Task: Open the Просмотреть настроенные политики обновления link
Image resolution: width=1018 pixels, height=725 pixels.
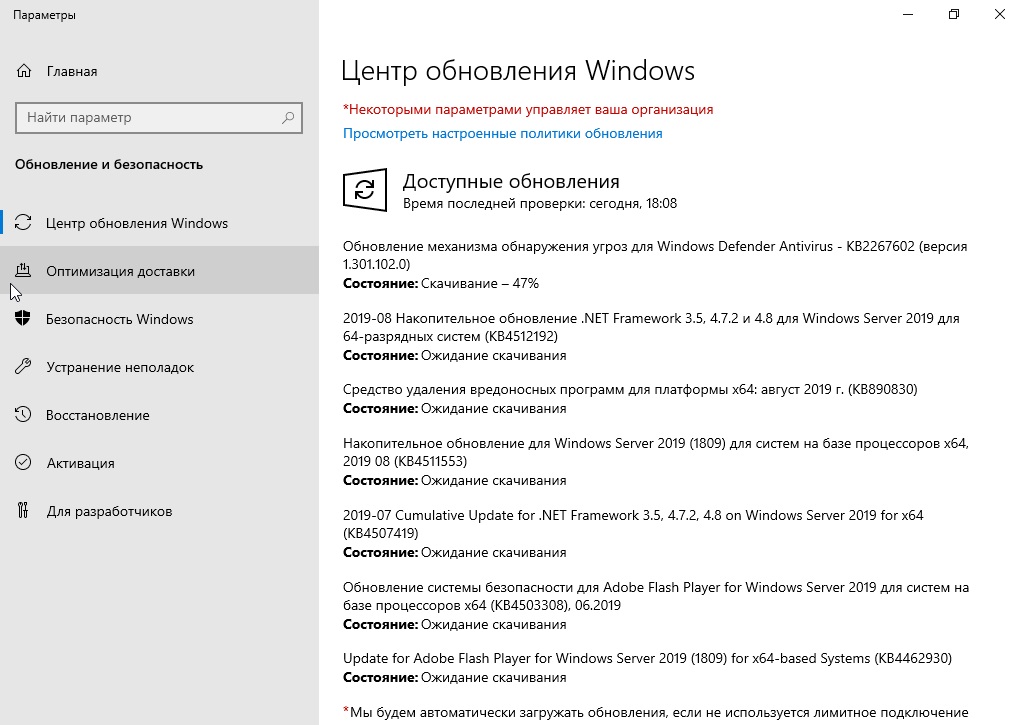Action: [502, 133]
